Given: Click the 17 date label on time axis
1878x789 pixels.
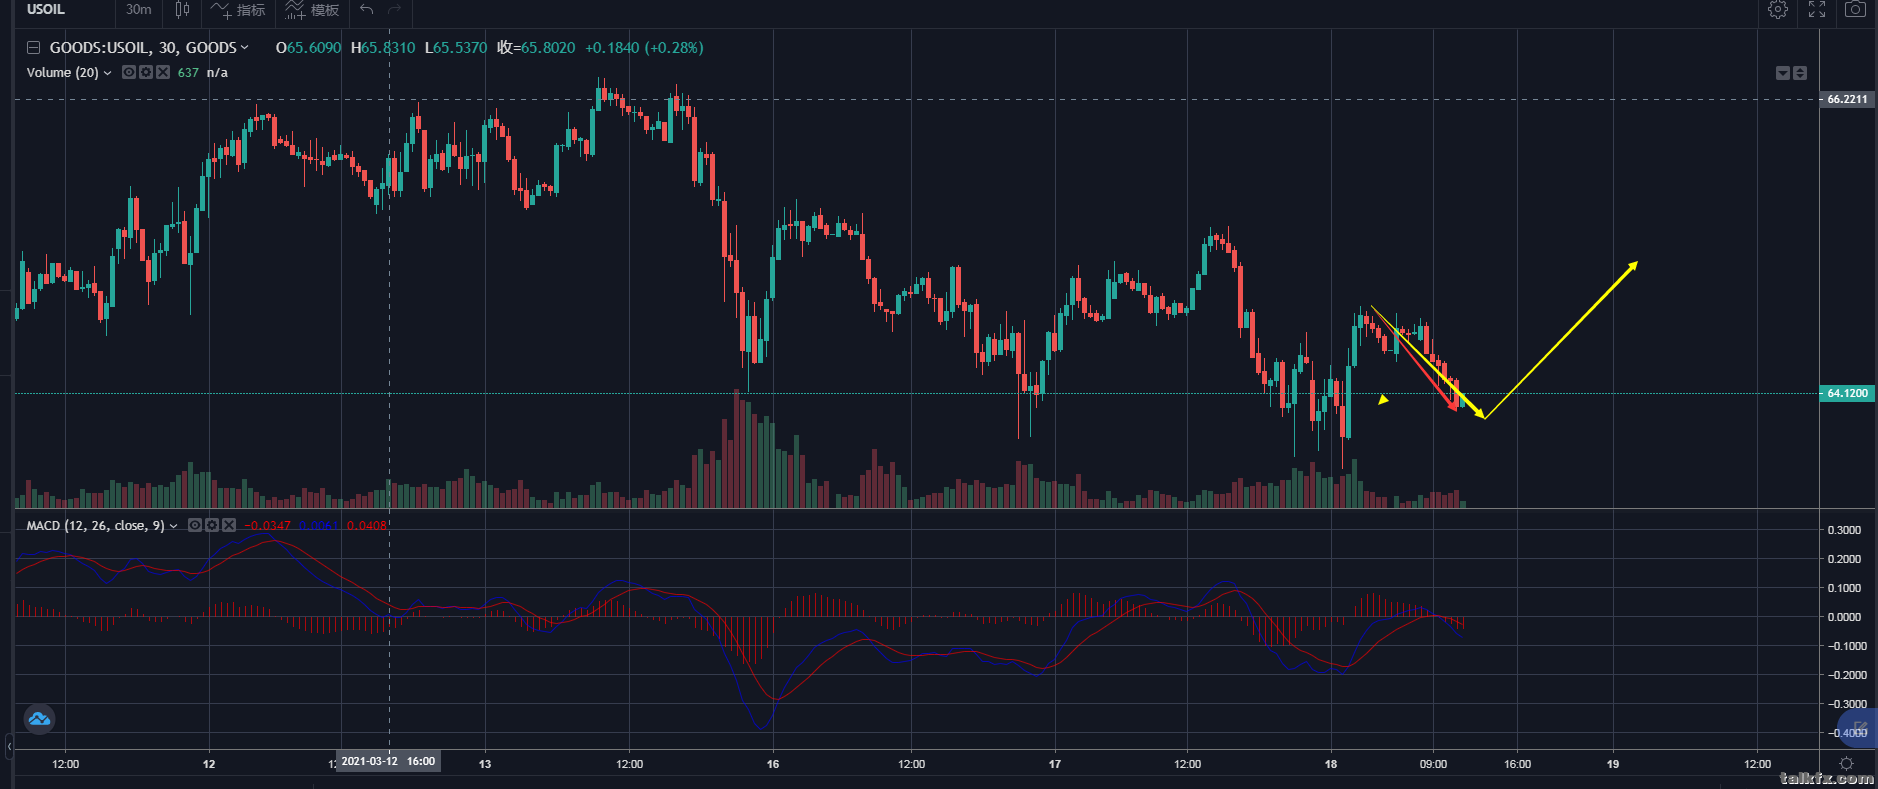Looking at the screenshot, I should 1055,764.
